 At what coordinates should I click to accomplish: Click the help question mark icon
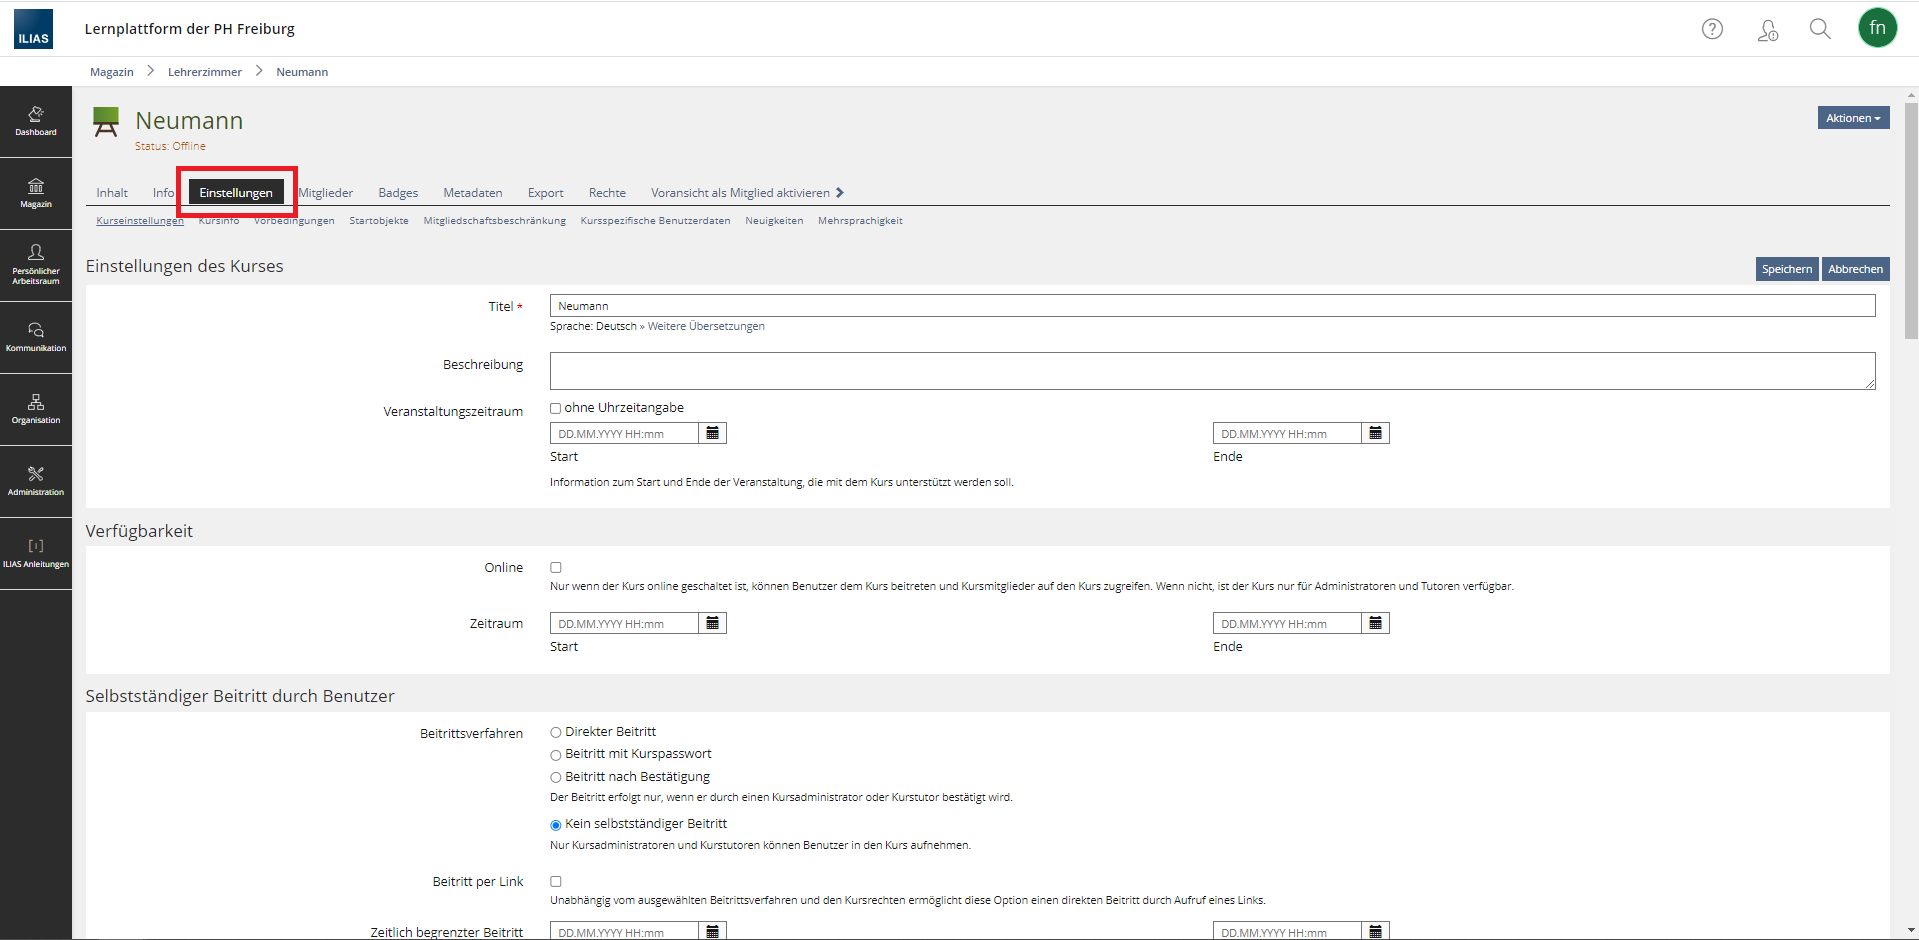tap(1712, 29)
